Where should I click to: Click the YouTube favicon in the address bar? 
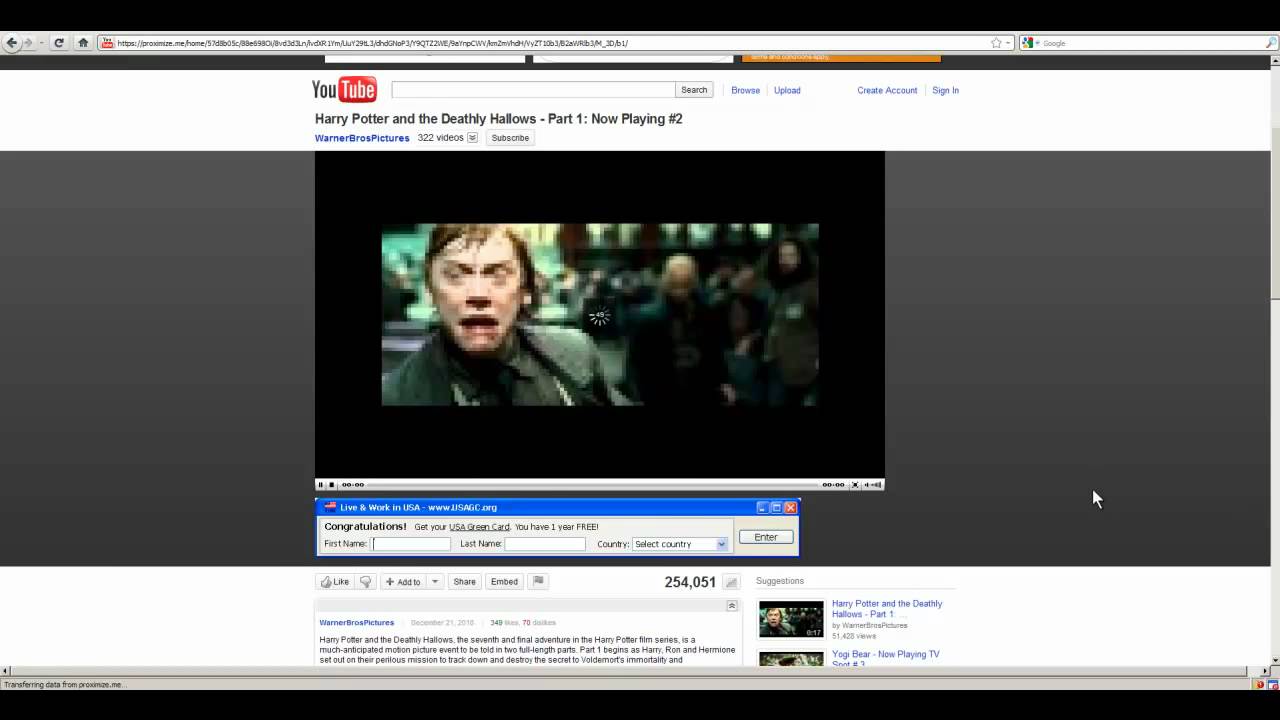click(x=107, y=43)
